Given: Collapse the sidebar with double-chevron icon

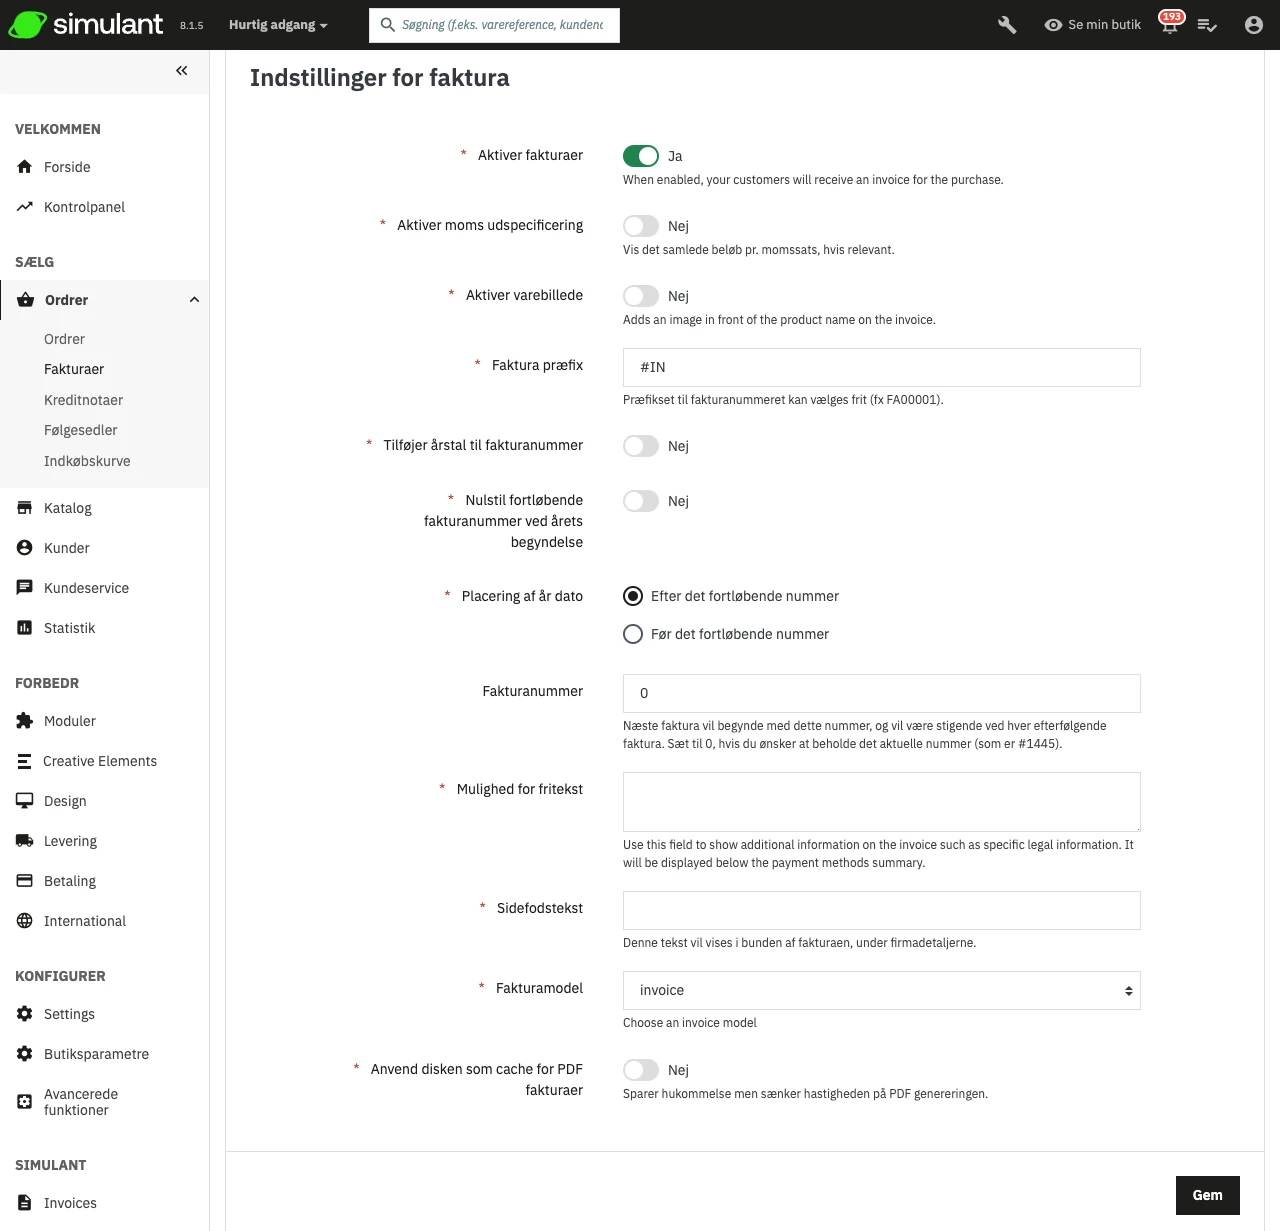Looking at the screenshot, I should tap(181, 70).
